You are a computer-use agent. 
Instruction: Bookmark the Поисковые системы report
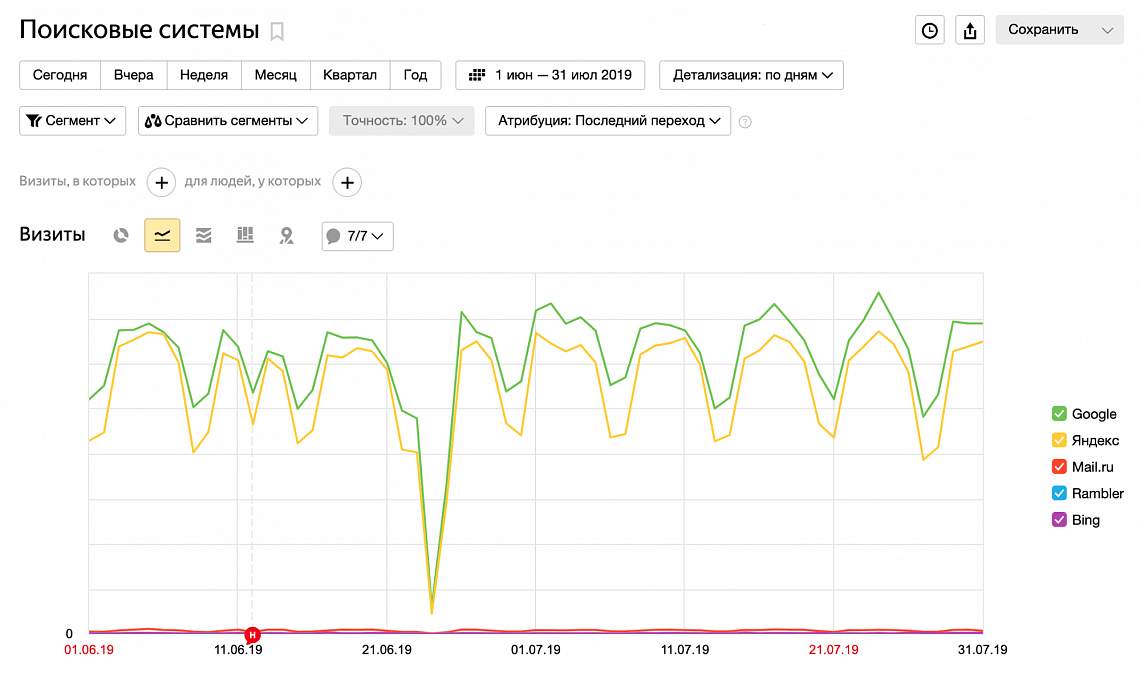(x=277, y=31)
